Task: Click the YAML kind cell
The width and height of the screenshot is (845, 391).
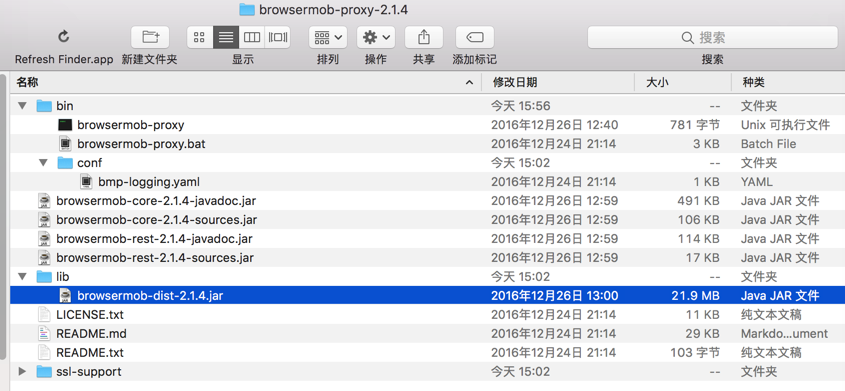Action: (x=757, y=181)
